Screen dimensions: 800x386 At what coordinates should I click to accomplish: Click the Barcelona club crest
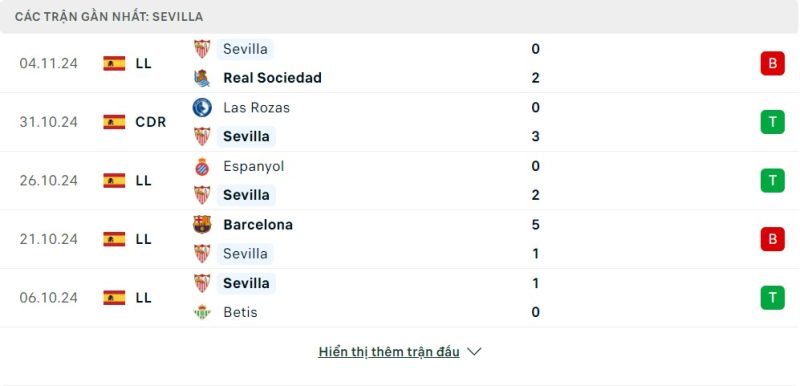tap(202, 224)
